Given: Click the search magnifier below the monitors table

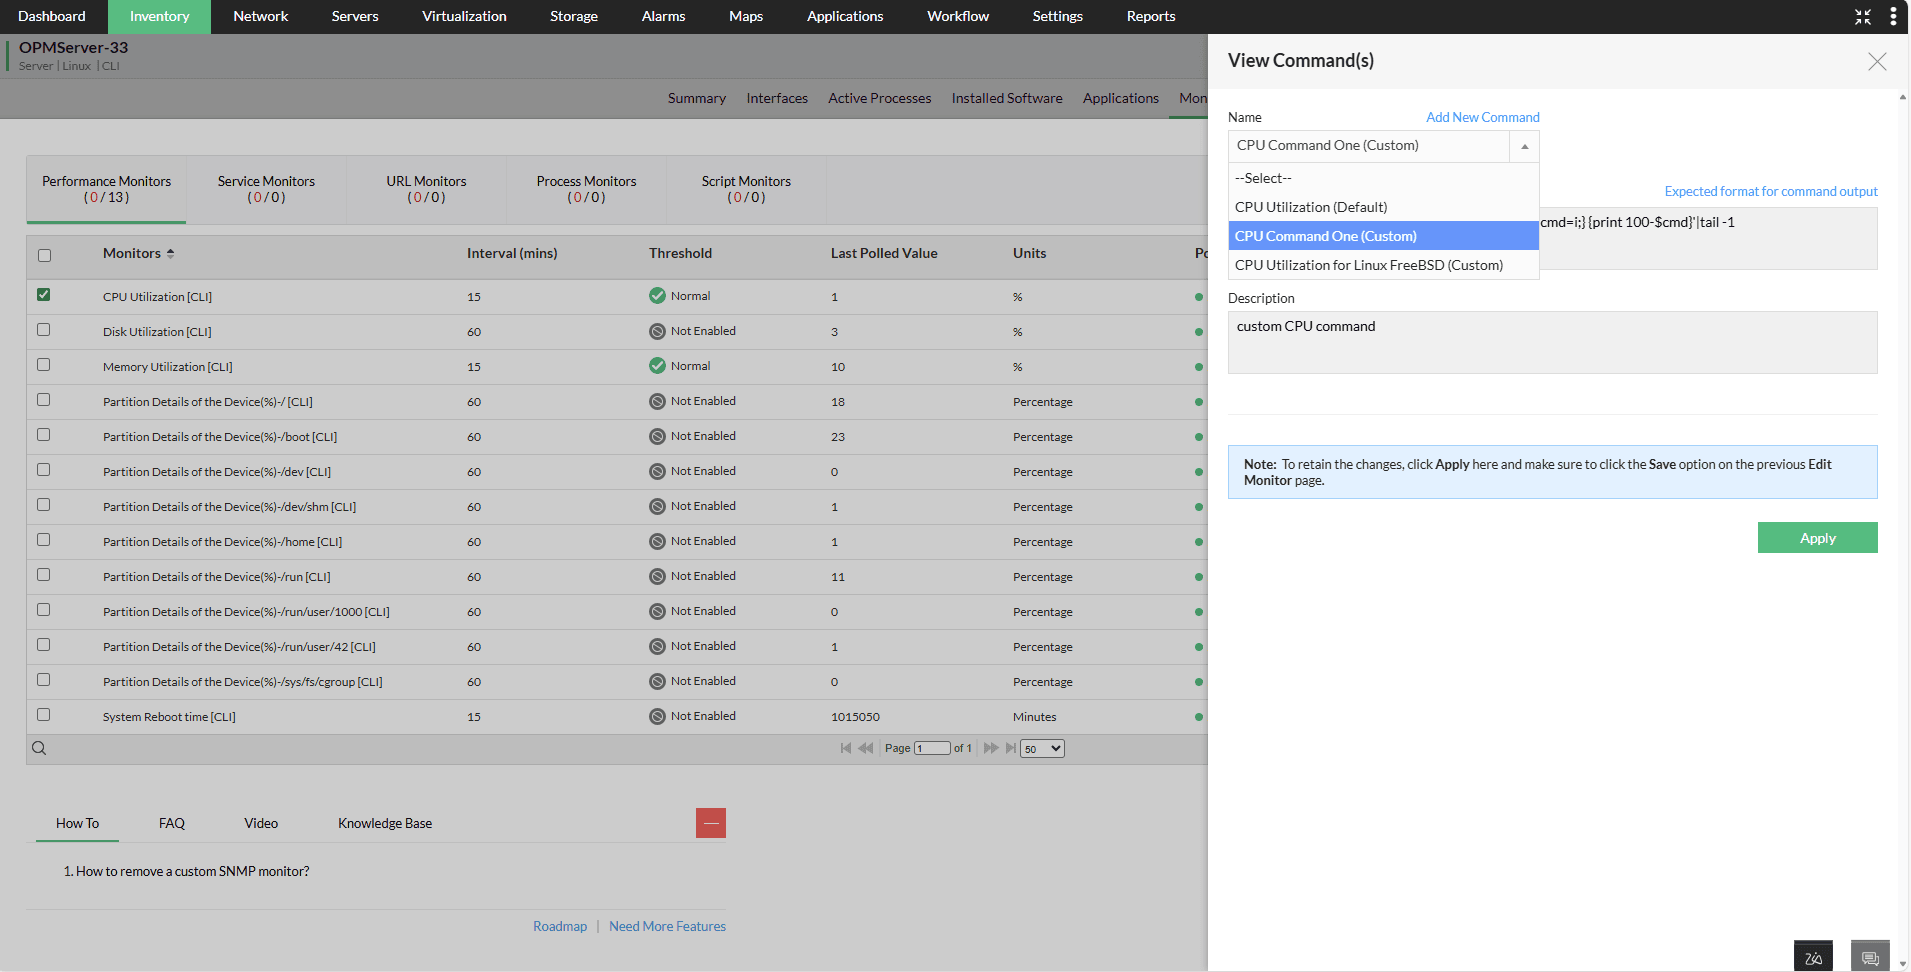Looking at the screenshot, I should pyautogui.click(x=39, y=747).
